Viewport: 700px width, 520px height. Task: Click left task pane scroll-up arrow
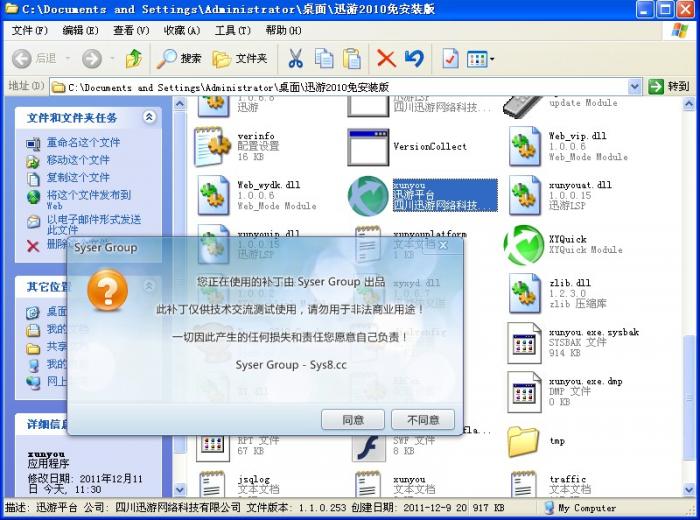click(179, 104)
